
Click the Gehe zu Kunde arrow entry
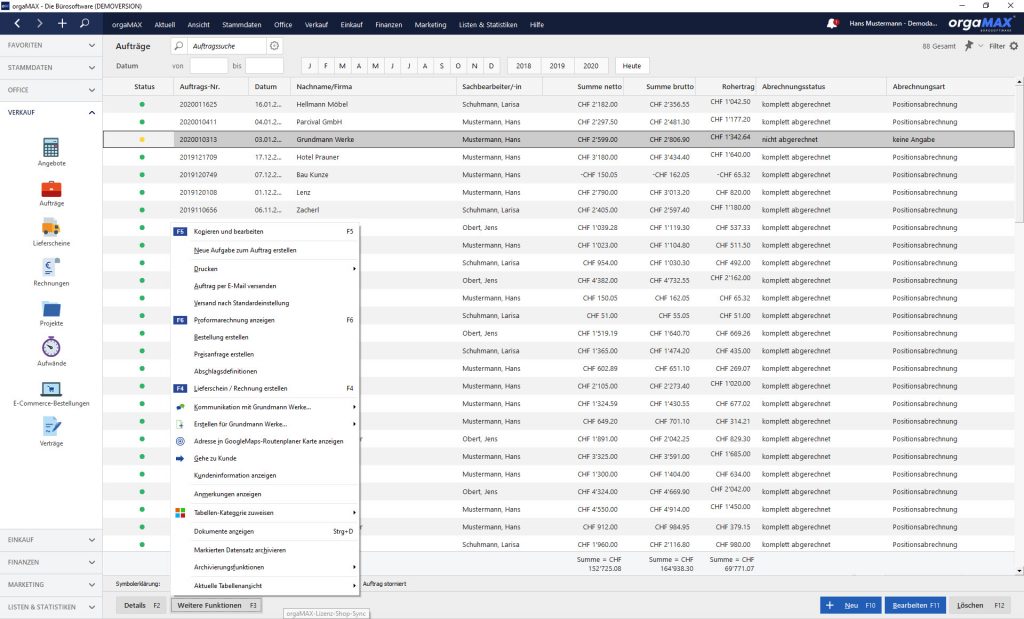pyautogui.click(x=264, y=458)
